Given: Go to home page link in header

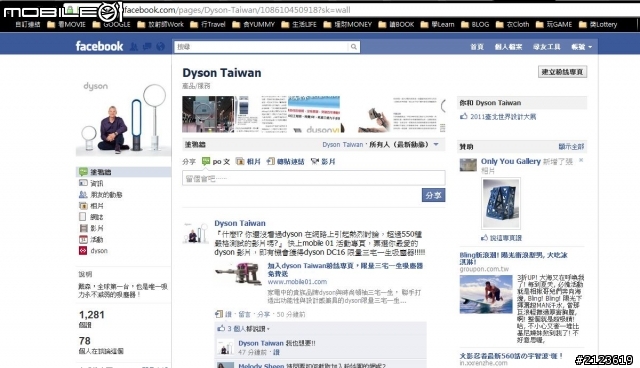Looking at the screenshot, I should (x=477, y=47).
